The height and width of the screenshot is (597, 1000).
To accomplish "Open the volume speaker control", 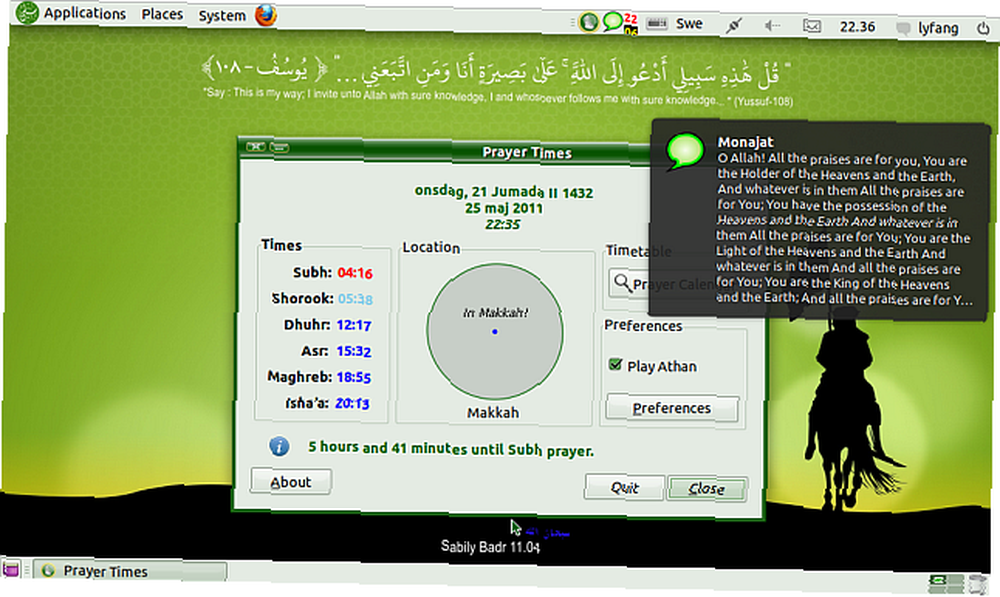I will pos(772,26).
